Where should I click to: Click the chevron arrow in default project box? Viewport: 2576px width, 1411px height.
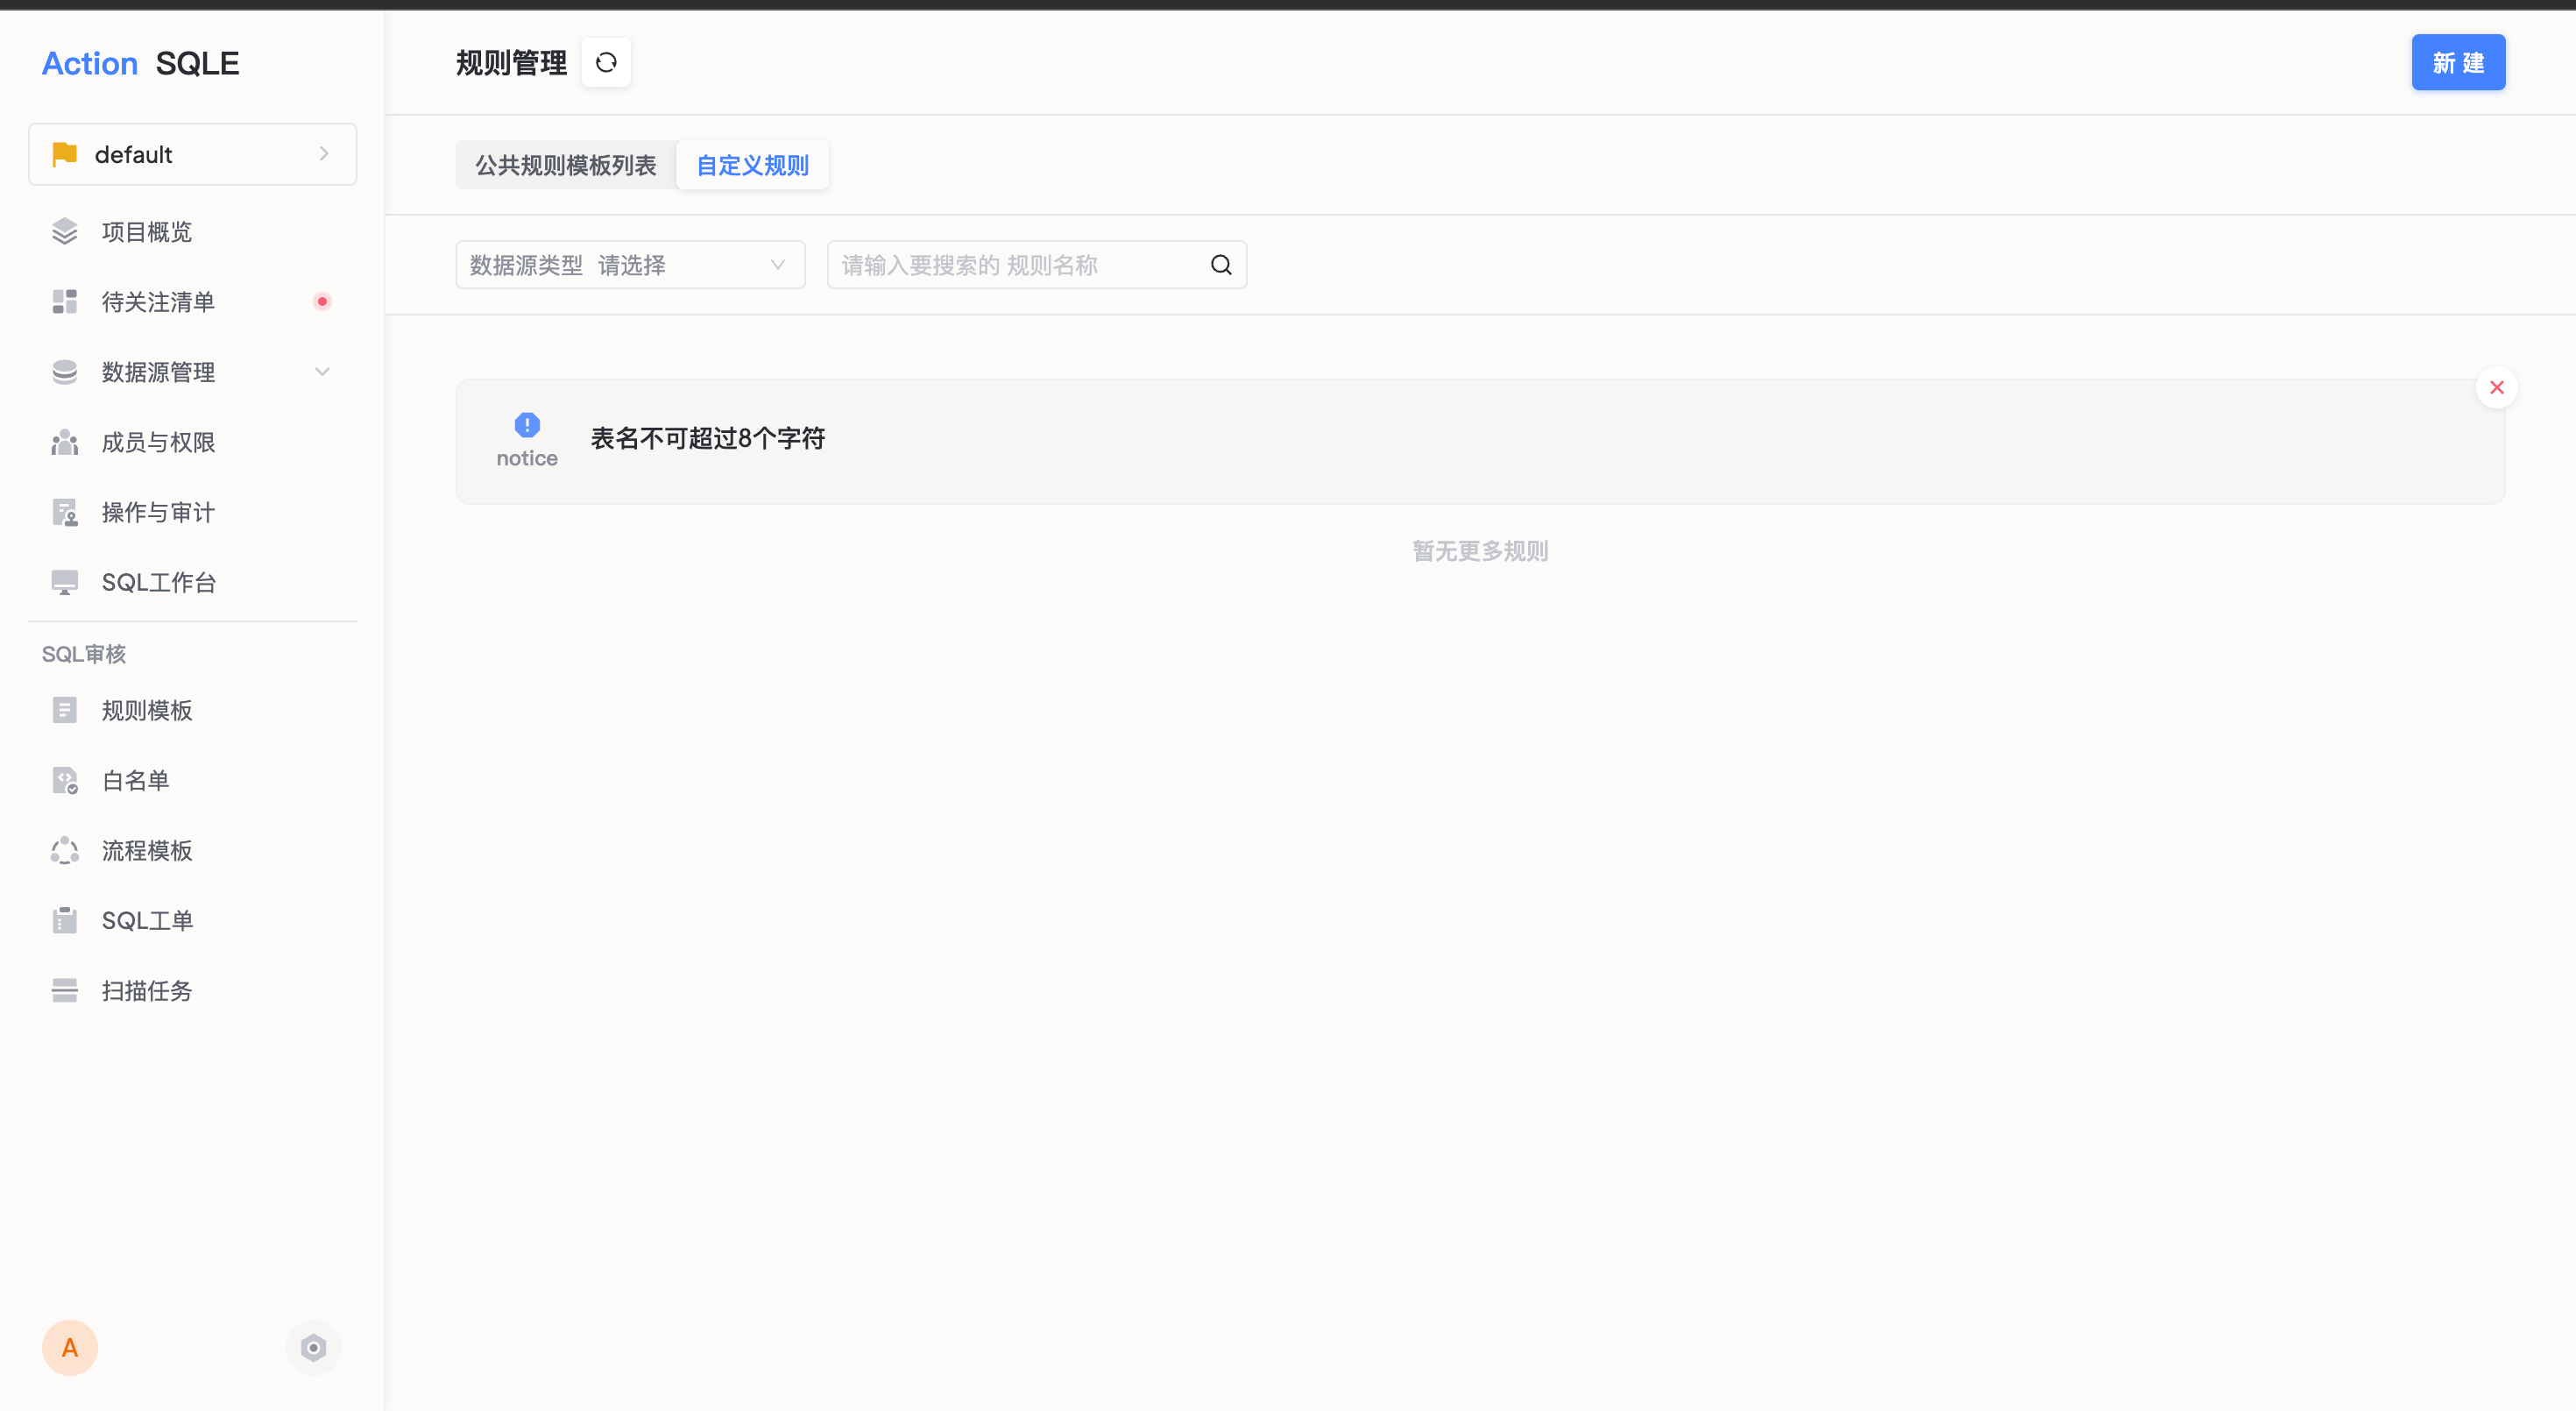pos(324,154)
